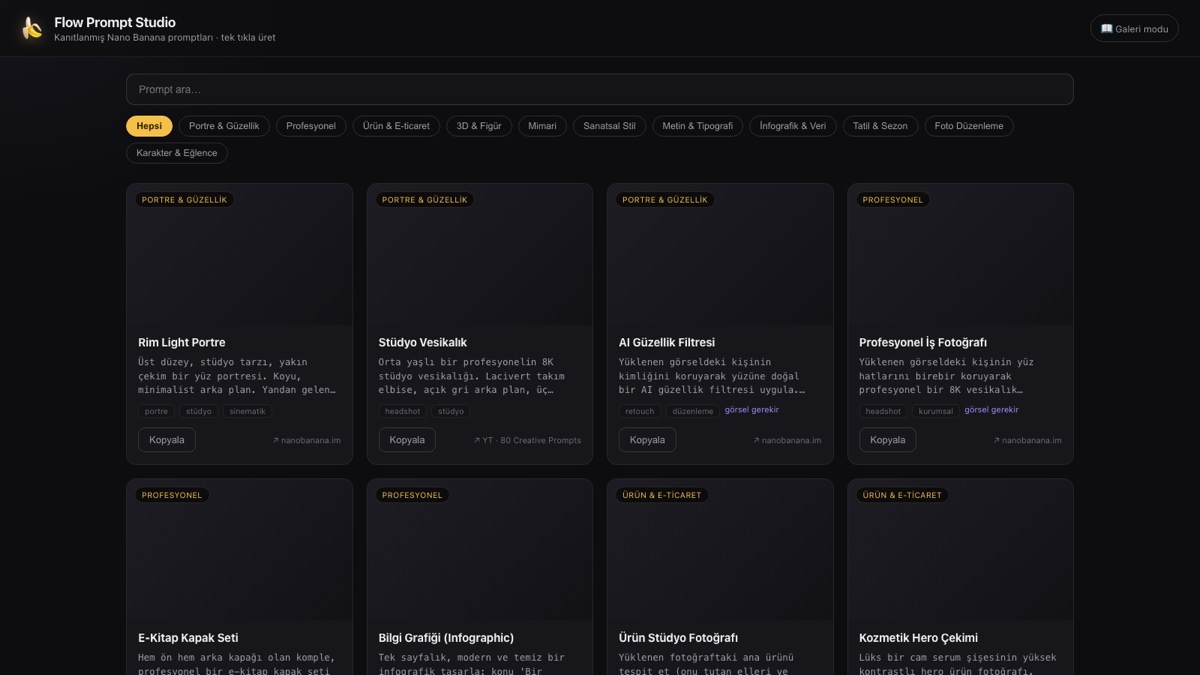Copy the Rim Light Portre prompt
The image size is (1200, 675).
(x=167, y=440)
